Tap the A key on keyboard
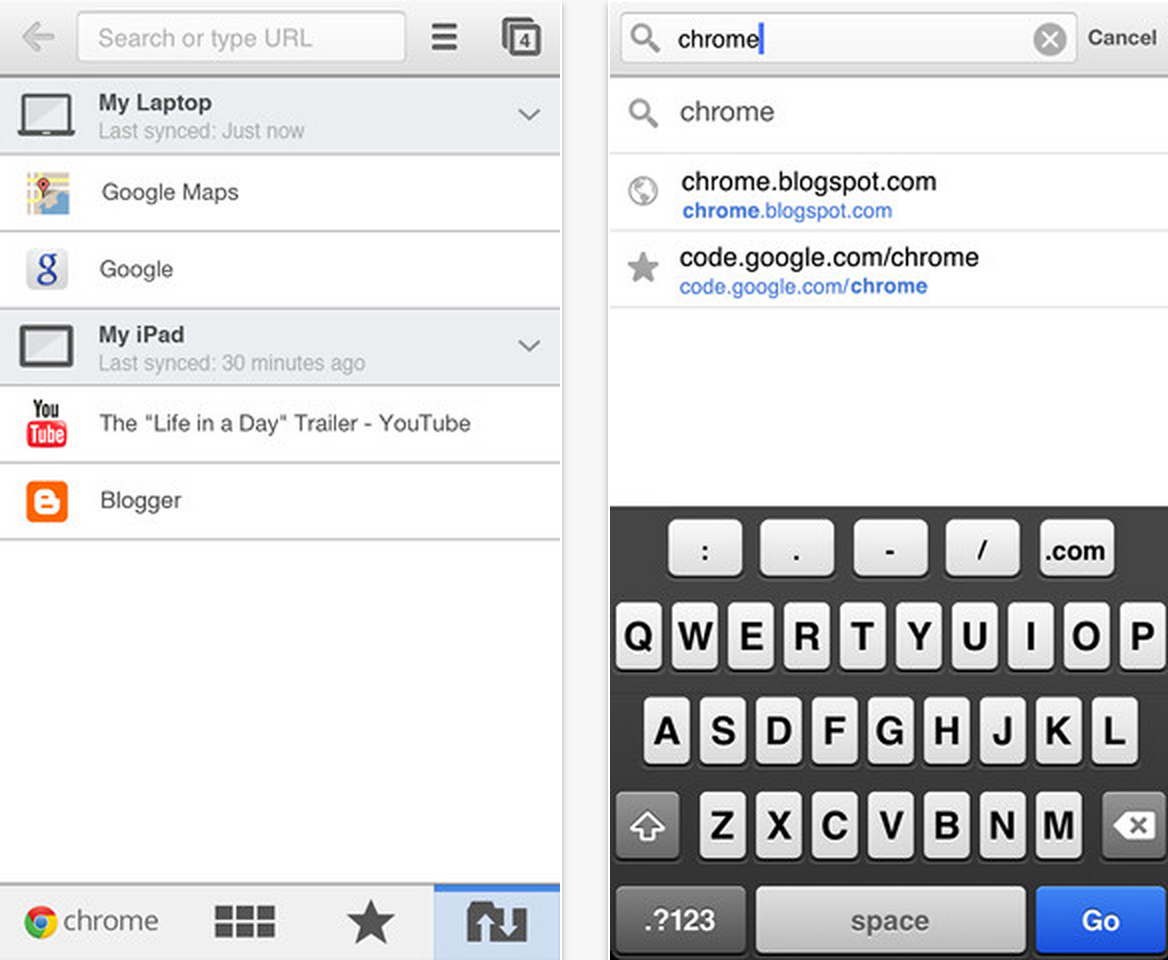 667,731
